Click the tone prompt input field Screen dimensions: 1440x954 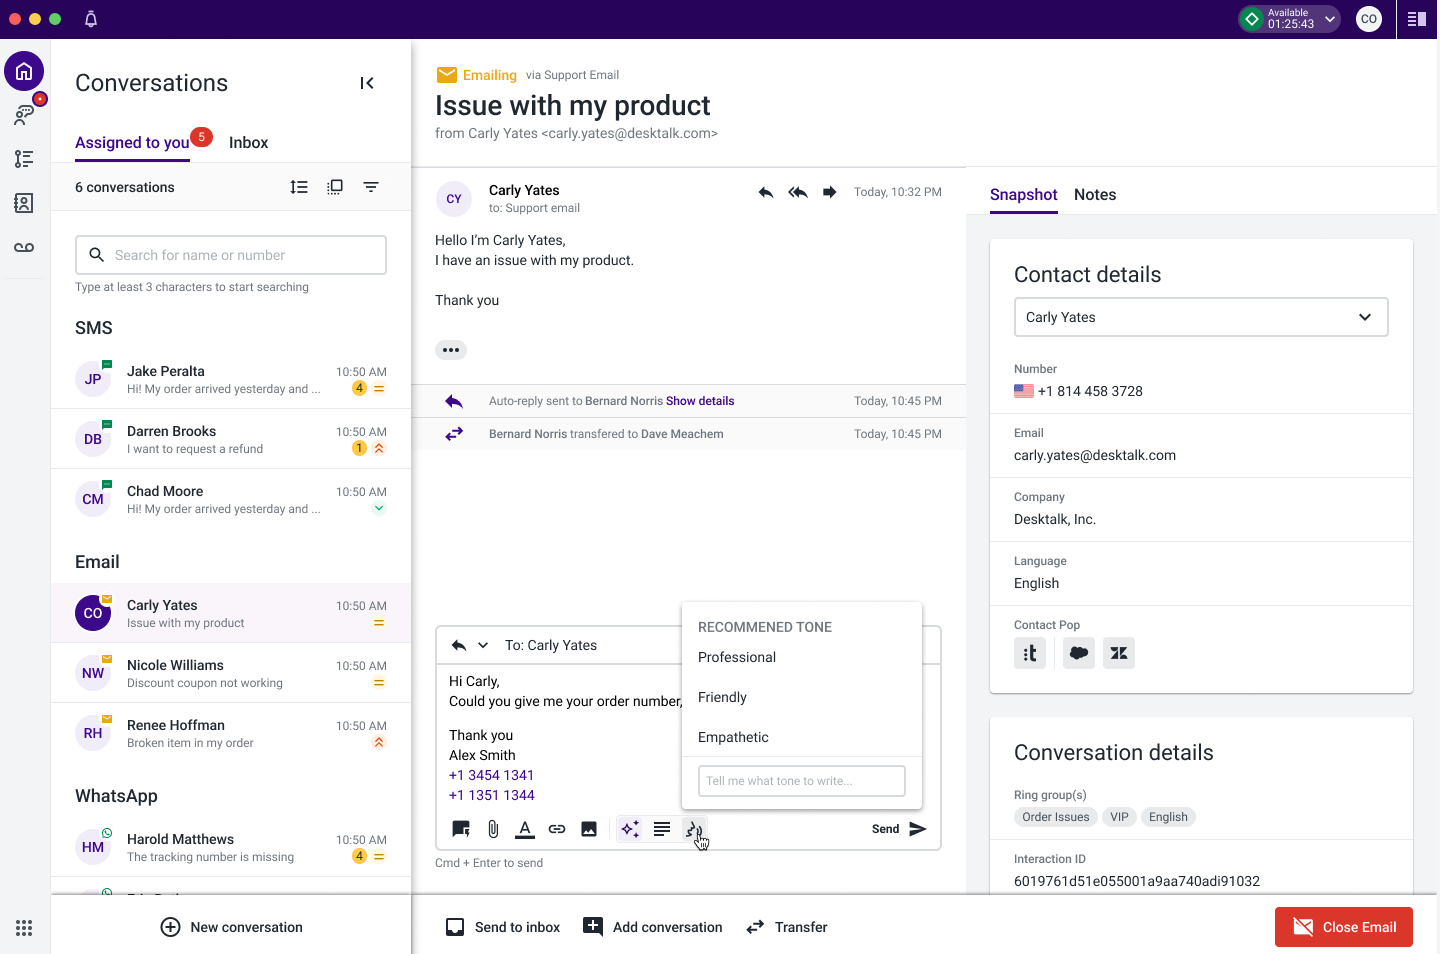pos(800,780)
